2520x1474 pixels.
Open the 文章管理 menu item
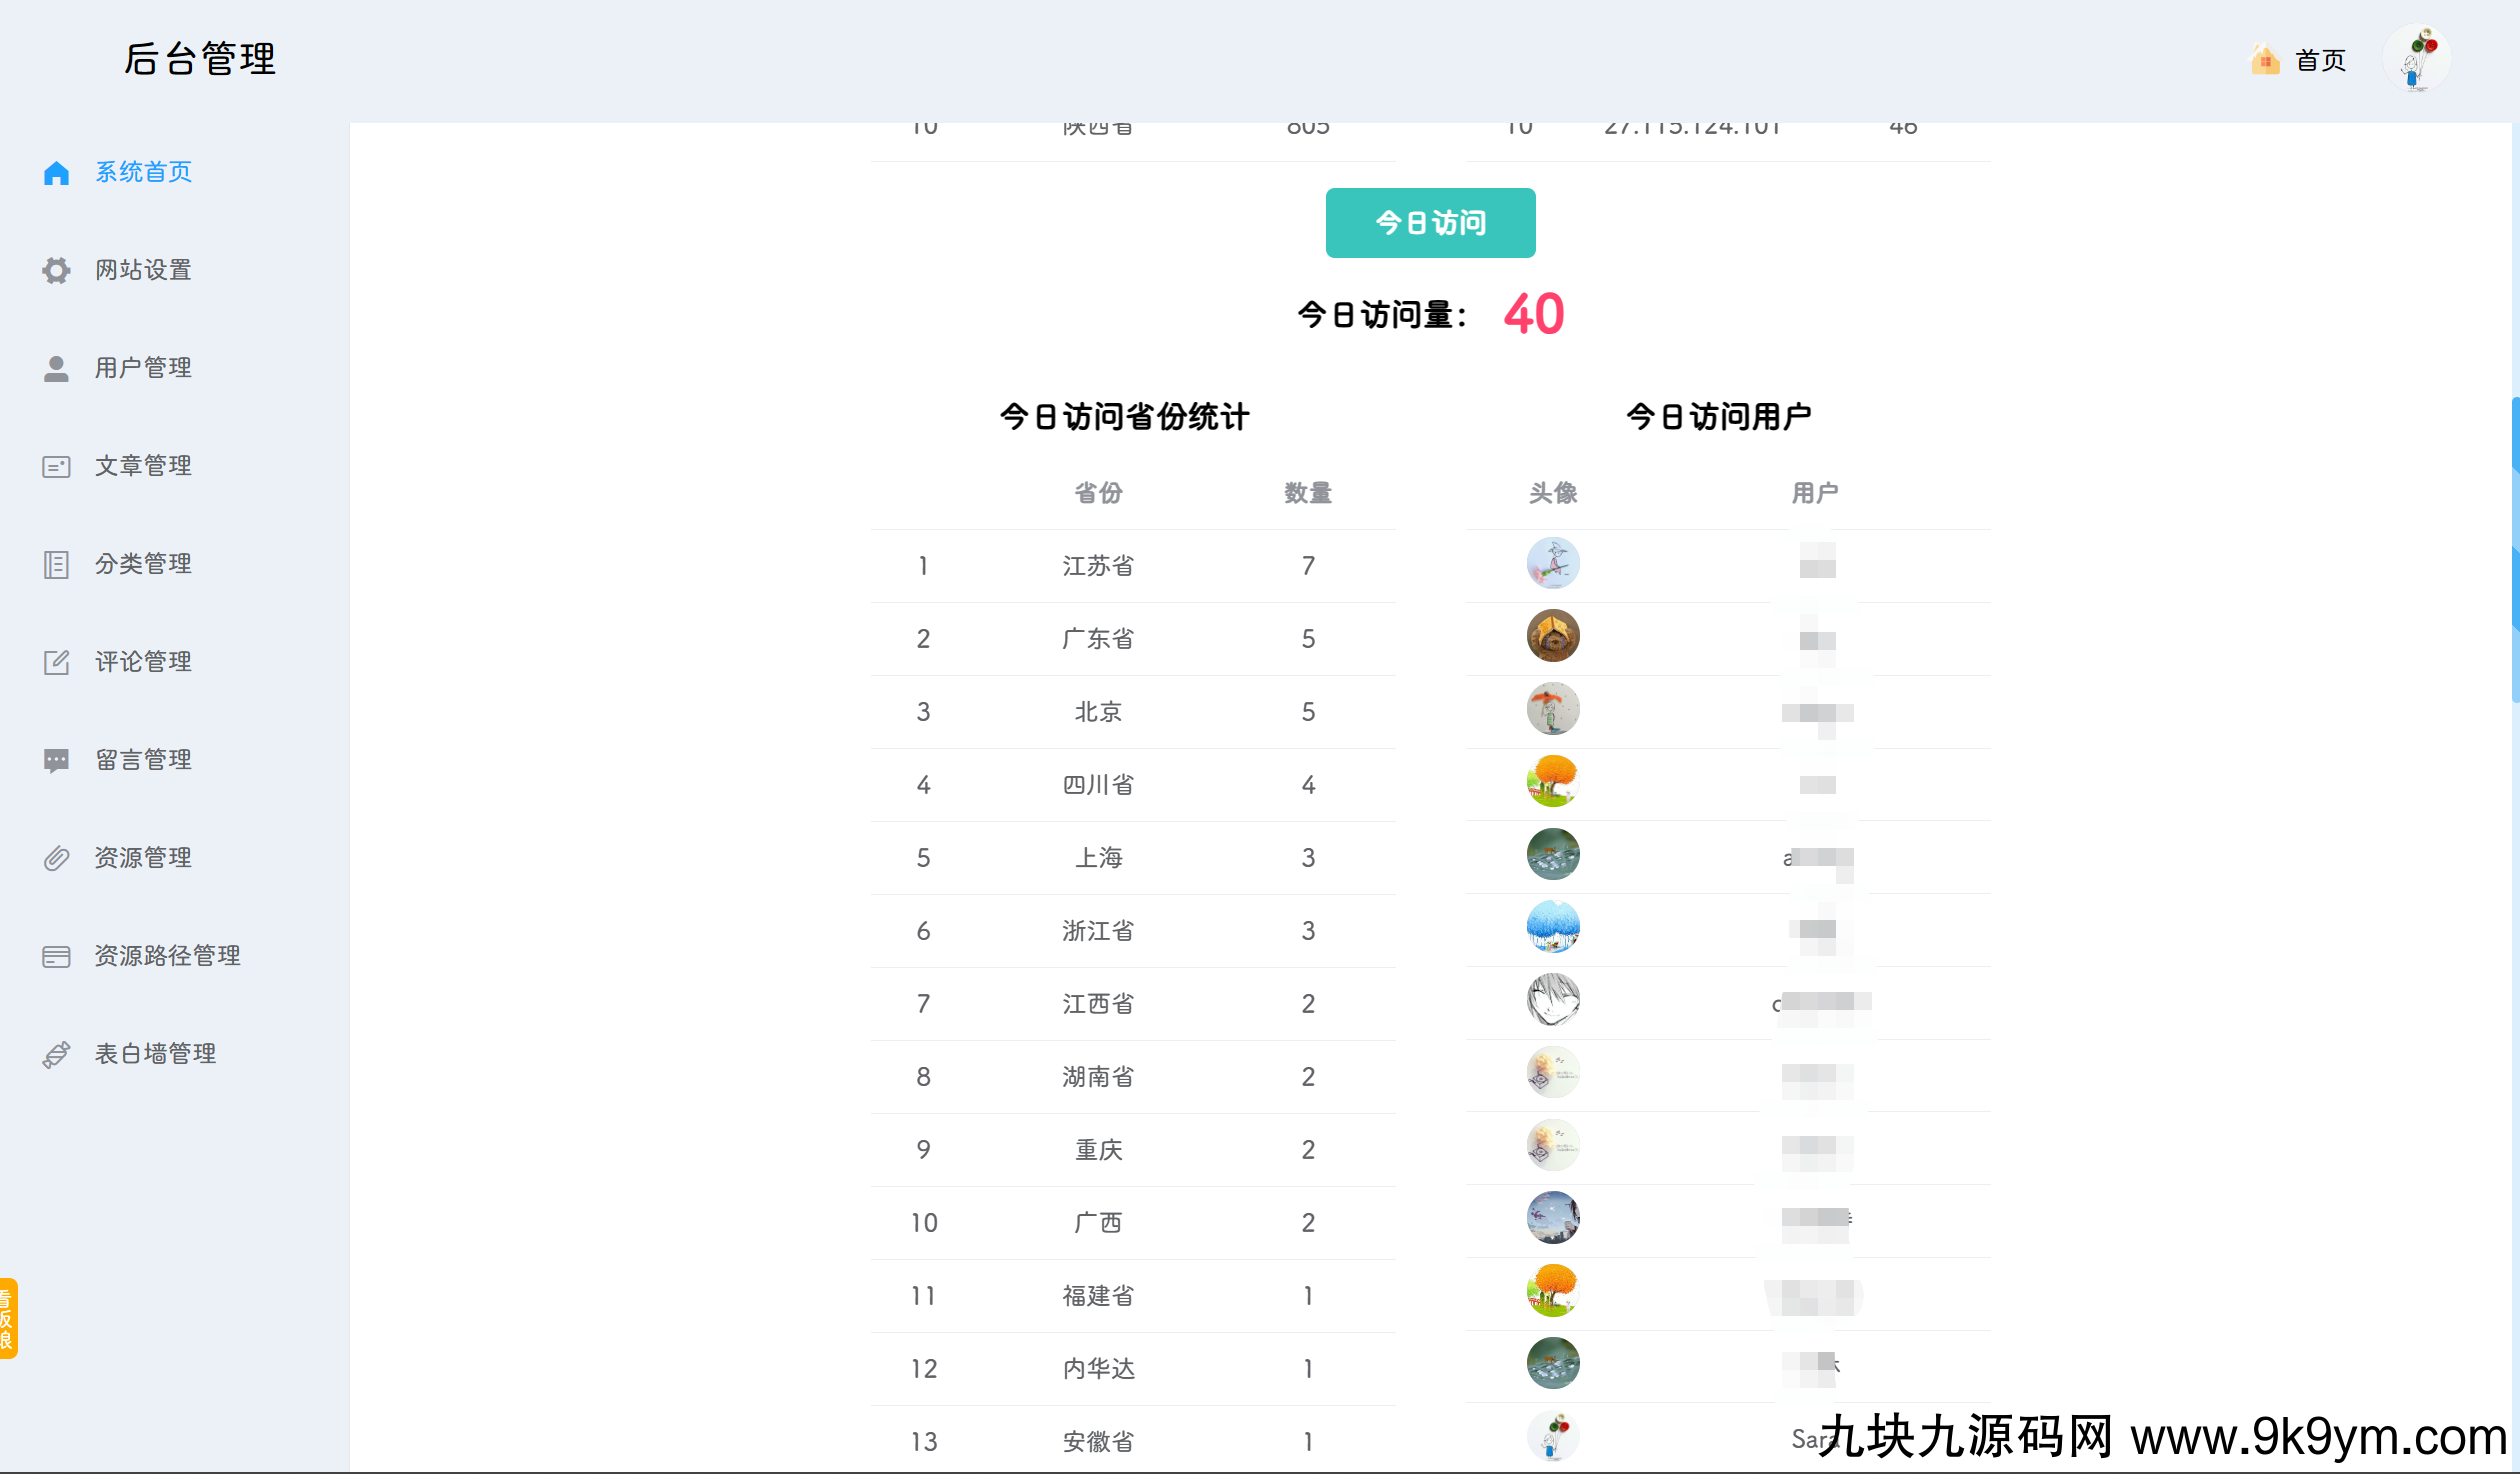143,466
